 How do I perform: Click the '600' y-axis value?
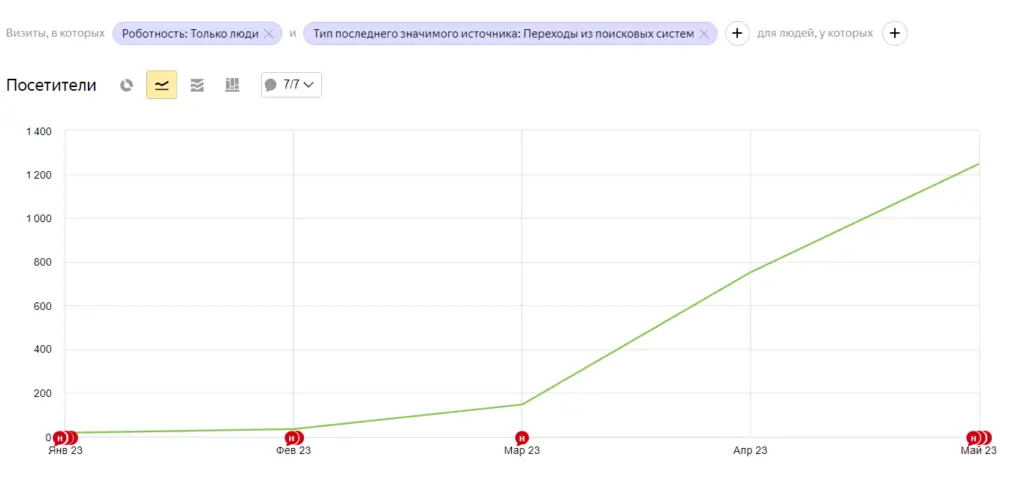pos(44,306)
